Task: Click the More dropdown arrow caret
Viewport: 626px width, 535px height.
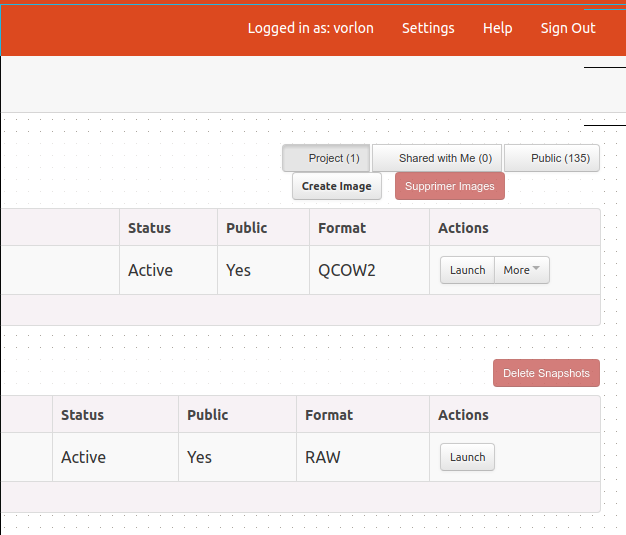Action: 536,268
